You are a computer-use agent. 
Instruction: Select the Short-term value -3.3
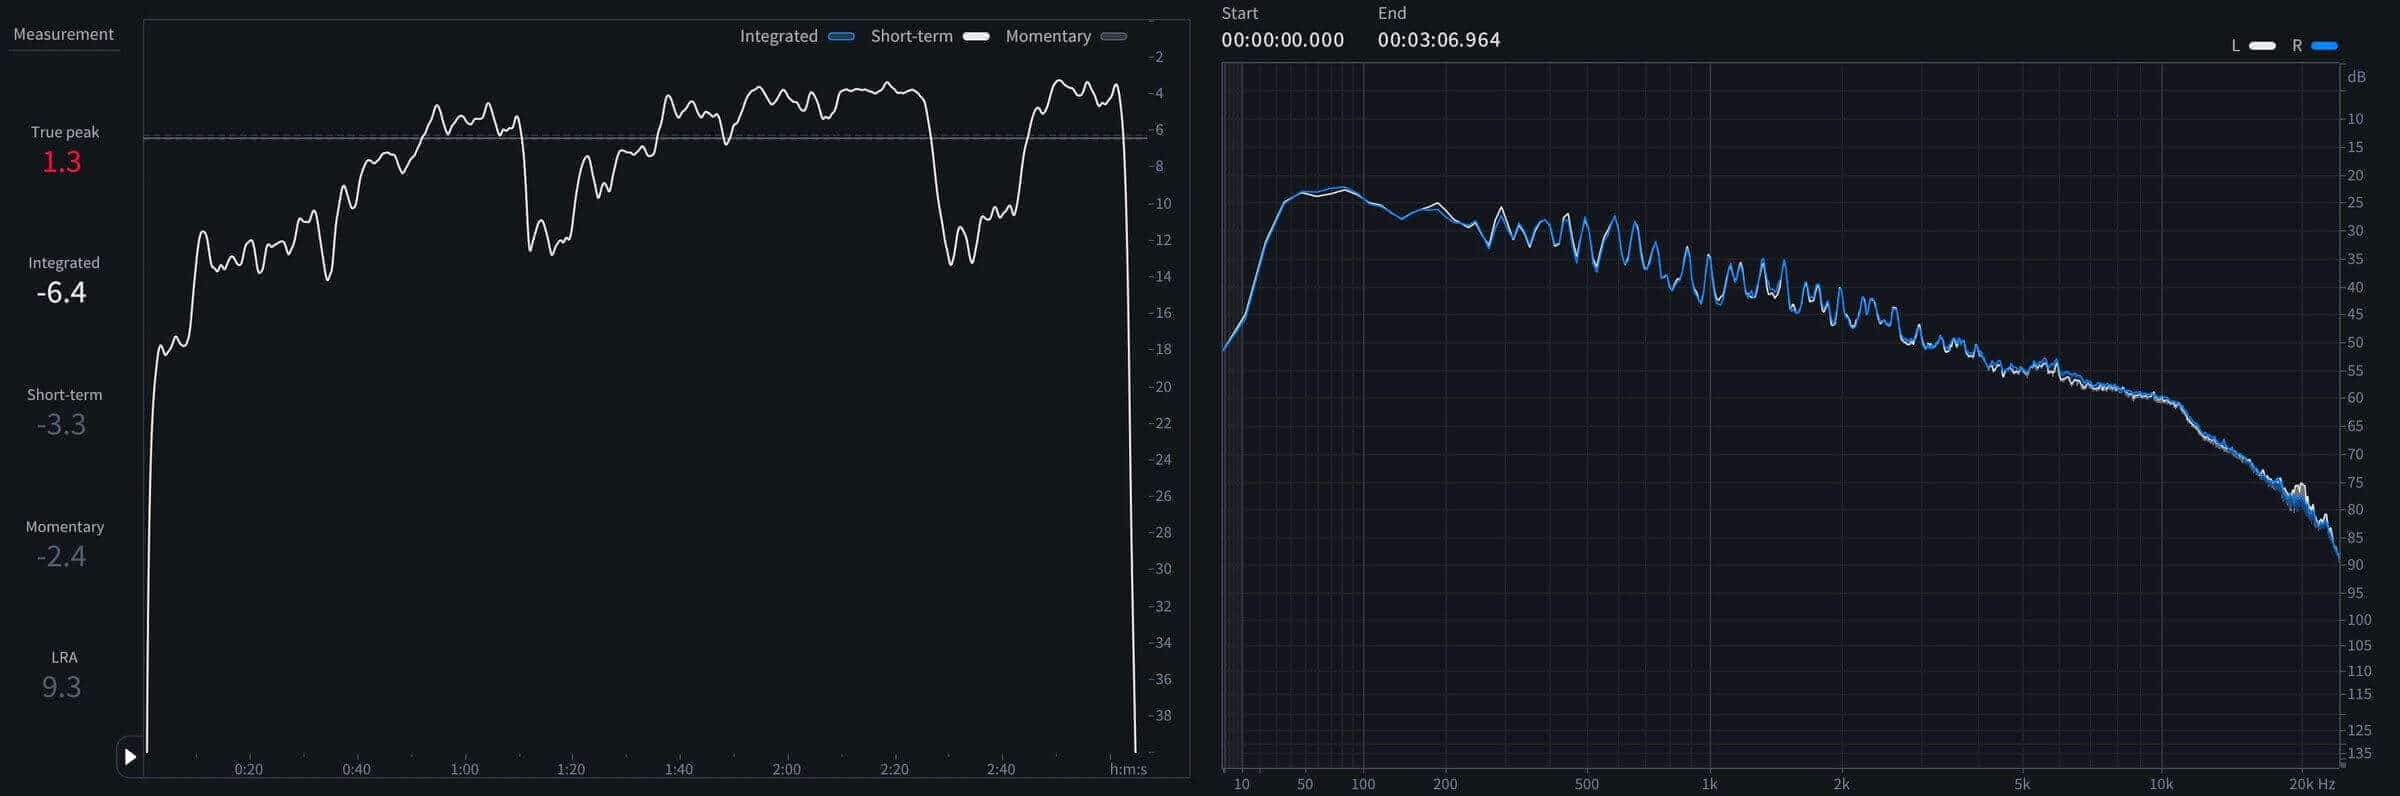(61, 425)
